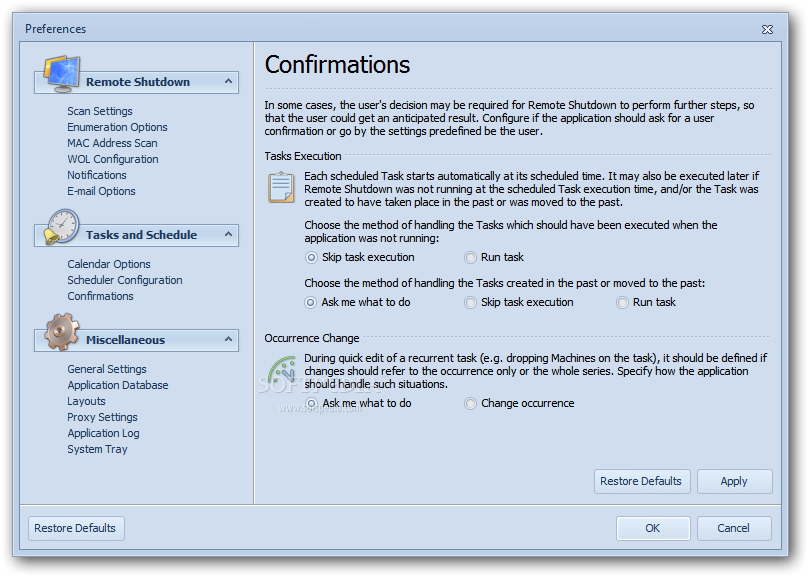The height and width of the screenshot is (577, 809).
Task: Click the Occurrence Change section label
Action: (312, 339)
